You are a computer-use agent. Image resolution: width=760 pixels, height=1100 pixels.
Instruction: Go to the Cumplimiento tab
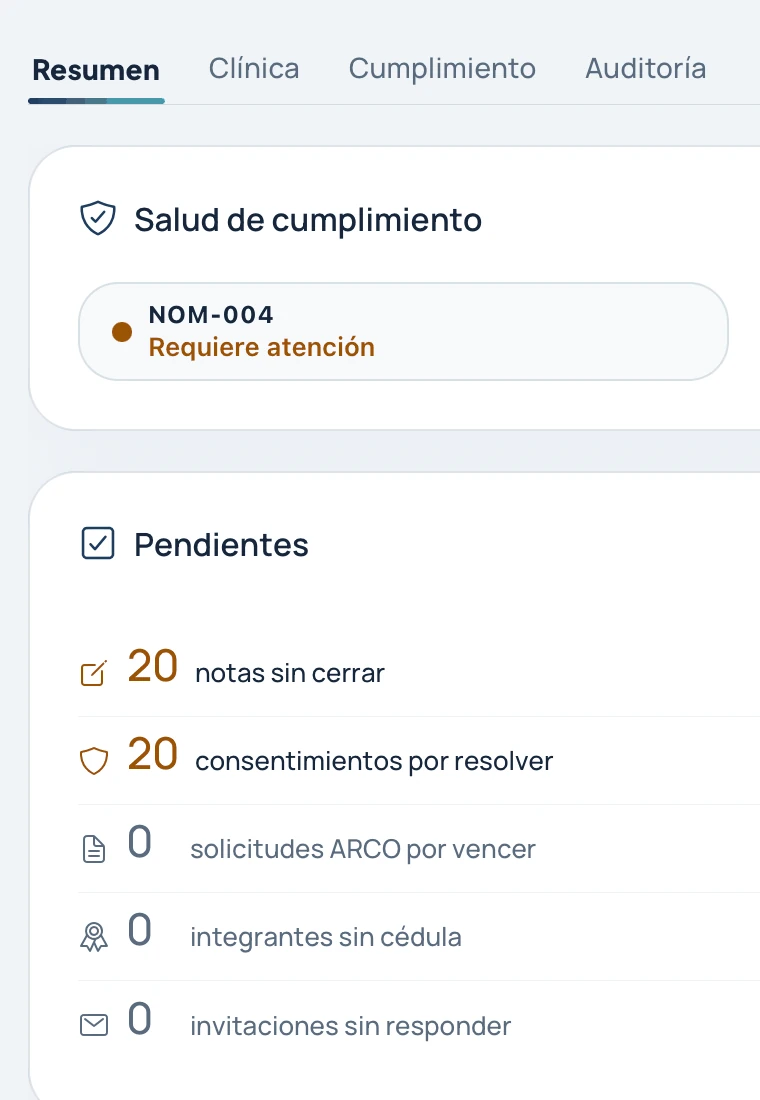coord(442,69)
